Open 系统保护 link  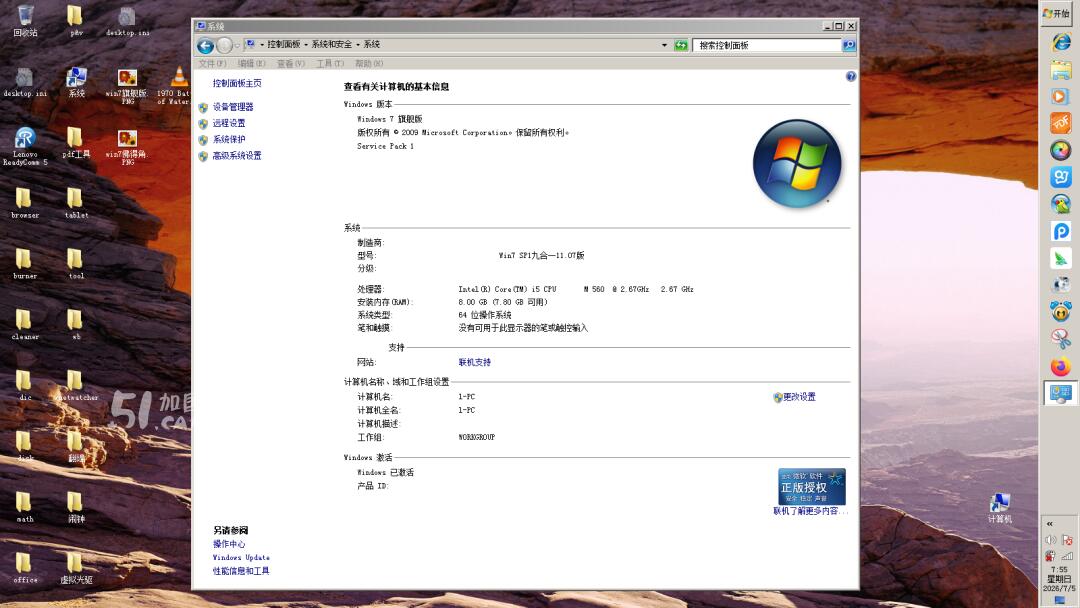tap(229, 139)
